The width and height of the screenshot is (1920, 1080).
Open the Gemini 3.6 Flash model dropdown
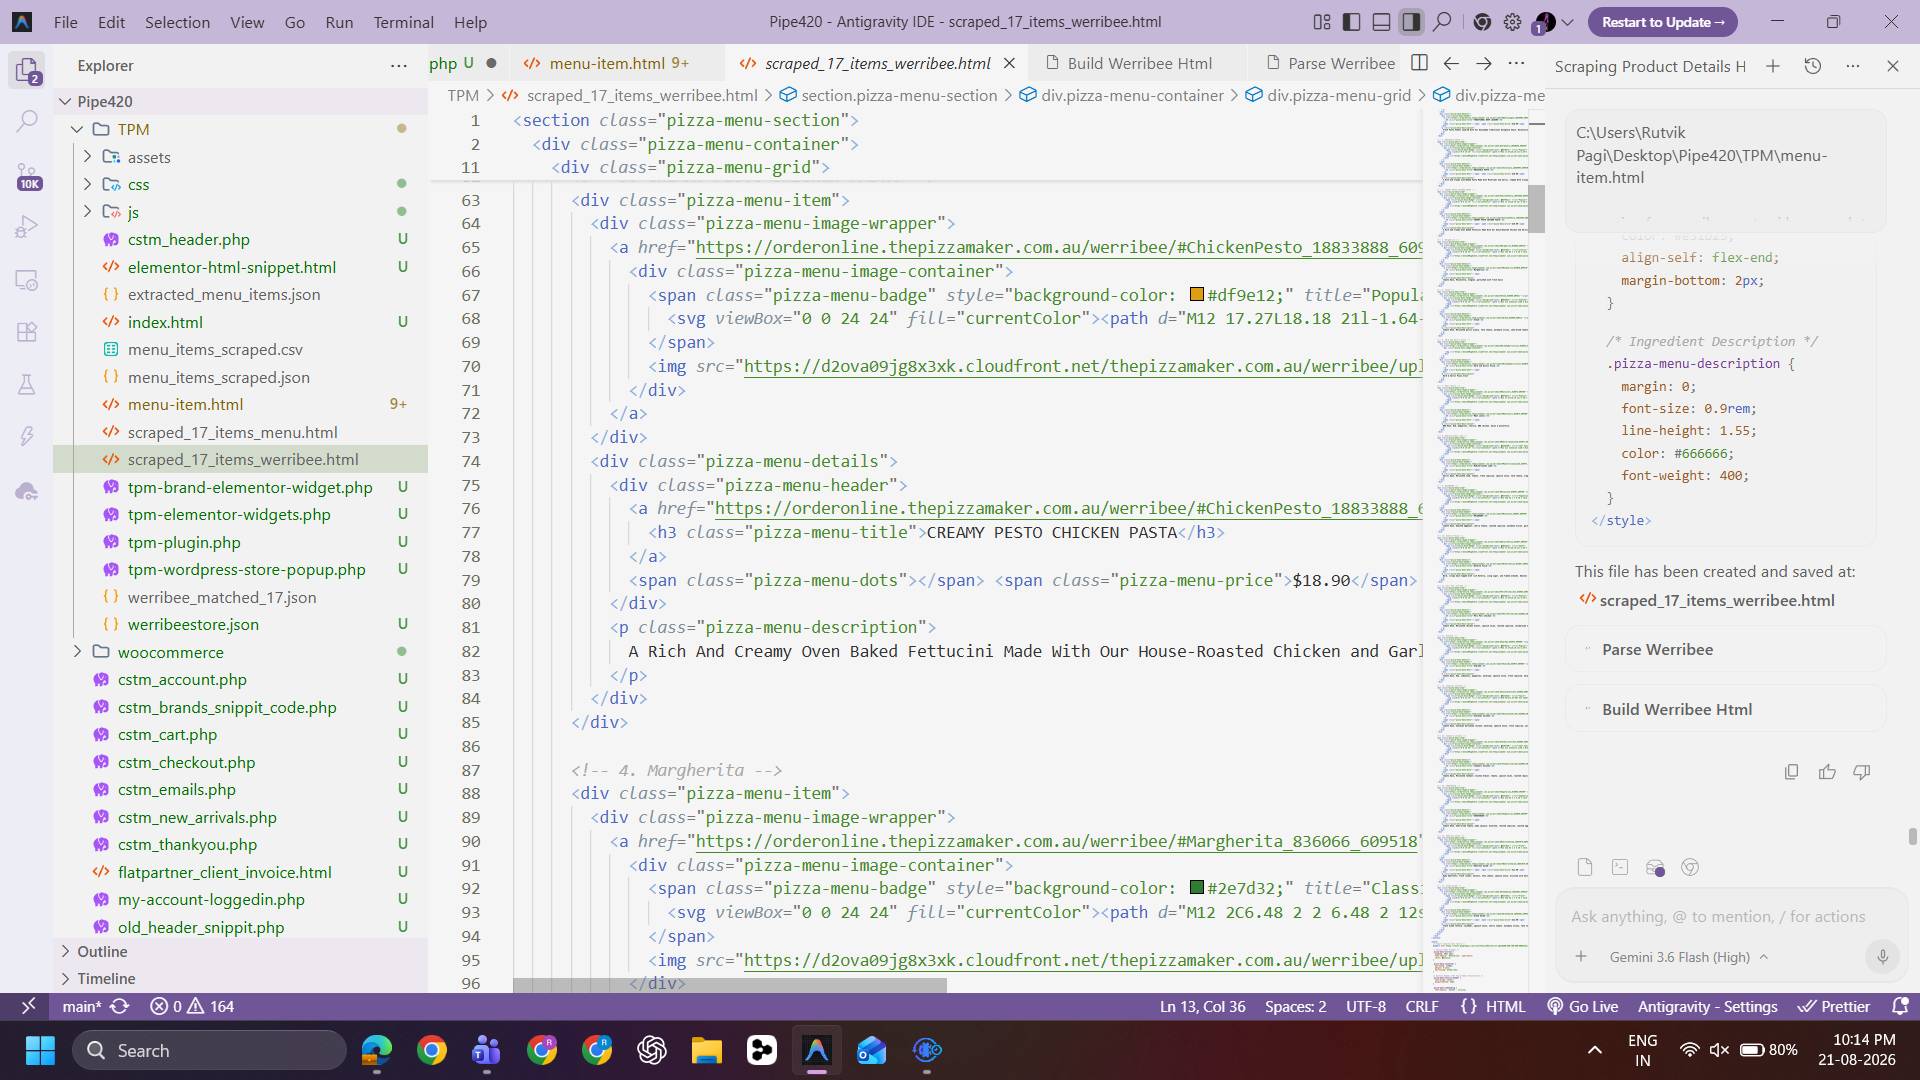[1688, 957]
